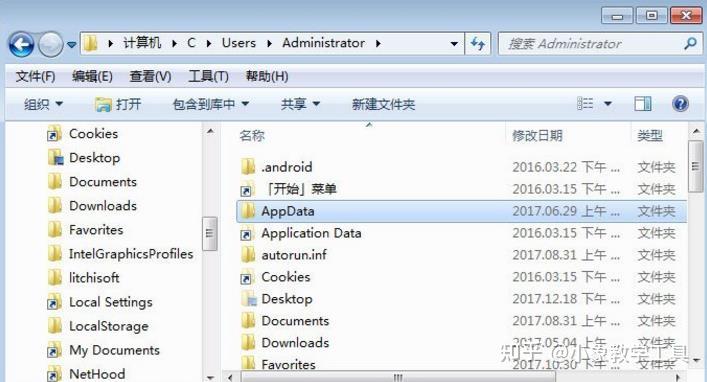Click the AppData date 2017.06.29 上午

coord(566,211)
